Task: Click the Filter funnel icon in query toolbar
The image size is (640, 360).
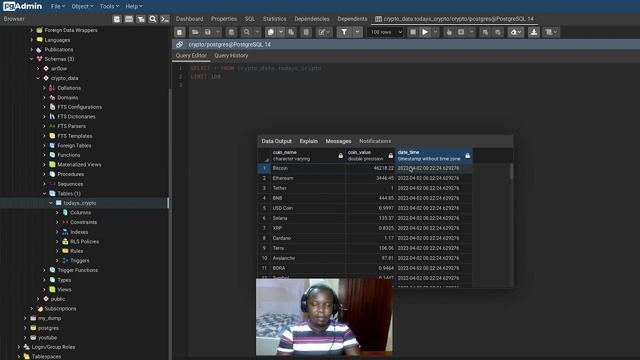Action: pyautogui.click(x=344, y=32)
